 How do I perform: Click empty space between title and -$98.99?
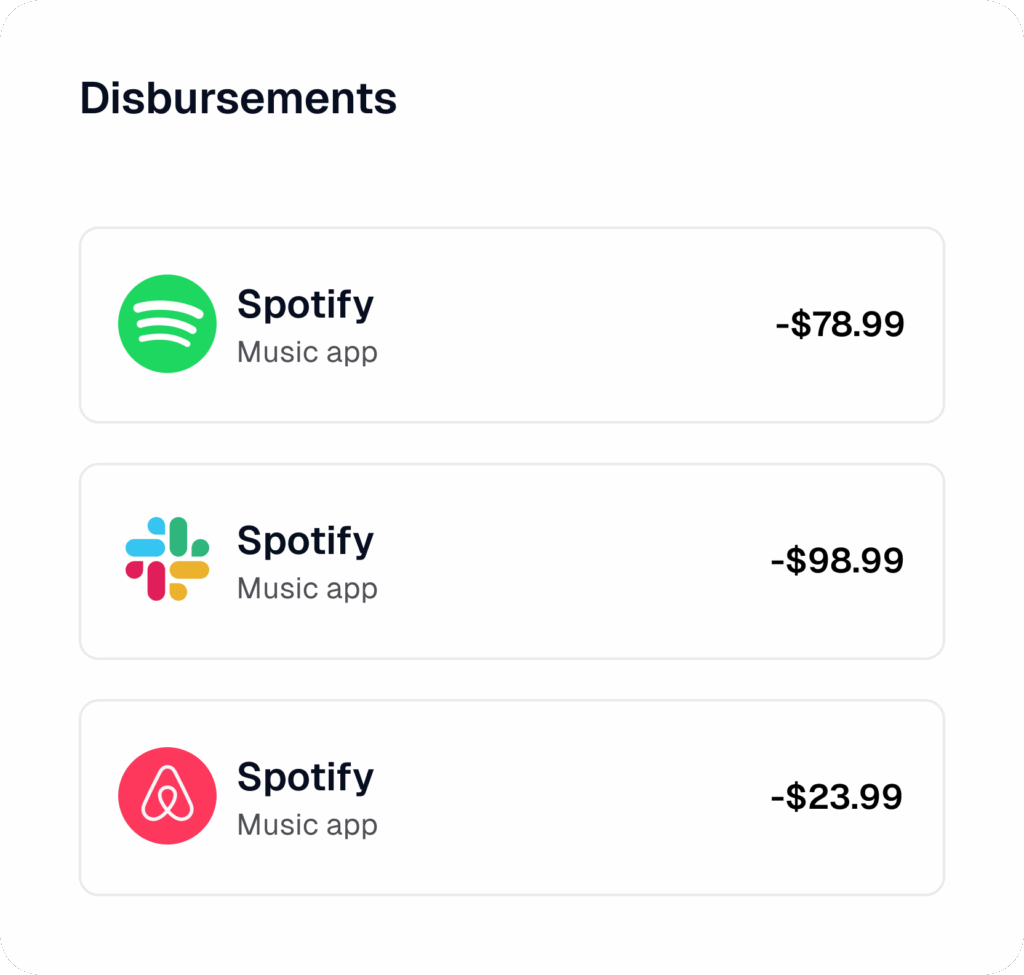570,560
